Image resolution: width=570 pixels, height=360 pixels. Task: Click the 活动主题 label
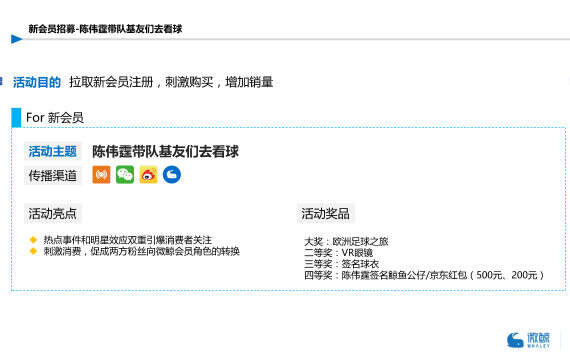(53, 151)
